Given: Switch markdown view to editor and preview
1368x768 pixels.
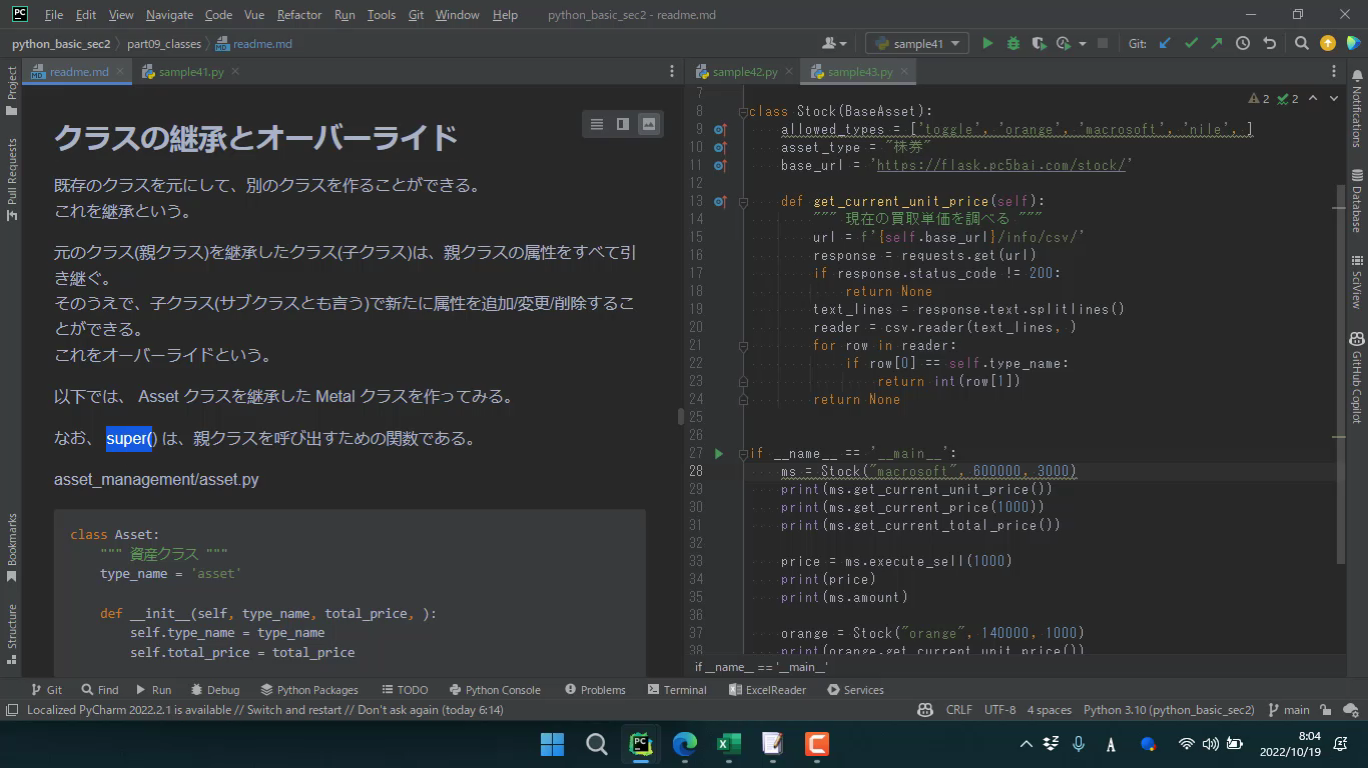Looking at the screenshot, I should [623, 124].
